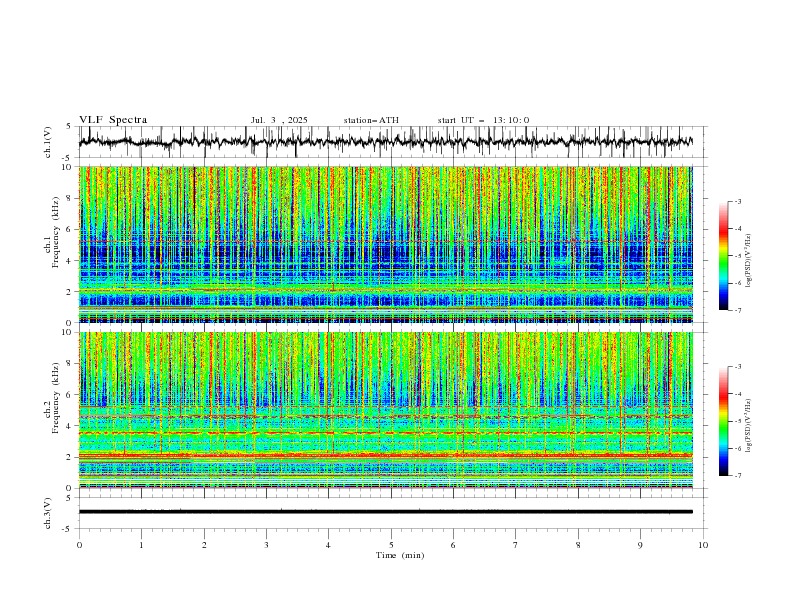This screenshot has height=612, width=792.
Task: Select the date text "Jul. 3, 2025"
Action: [279, 120]
